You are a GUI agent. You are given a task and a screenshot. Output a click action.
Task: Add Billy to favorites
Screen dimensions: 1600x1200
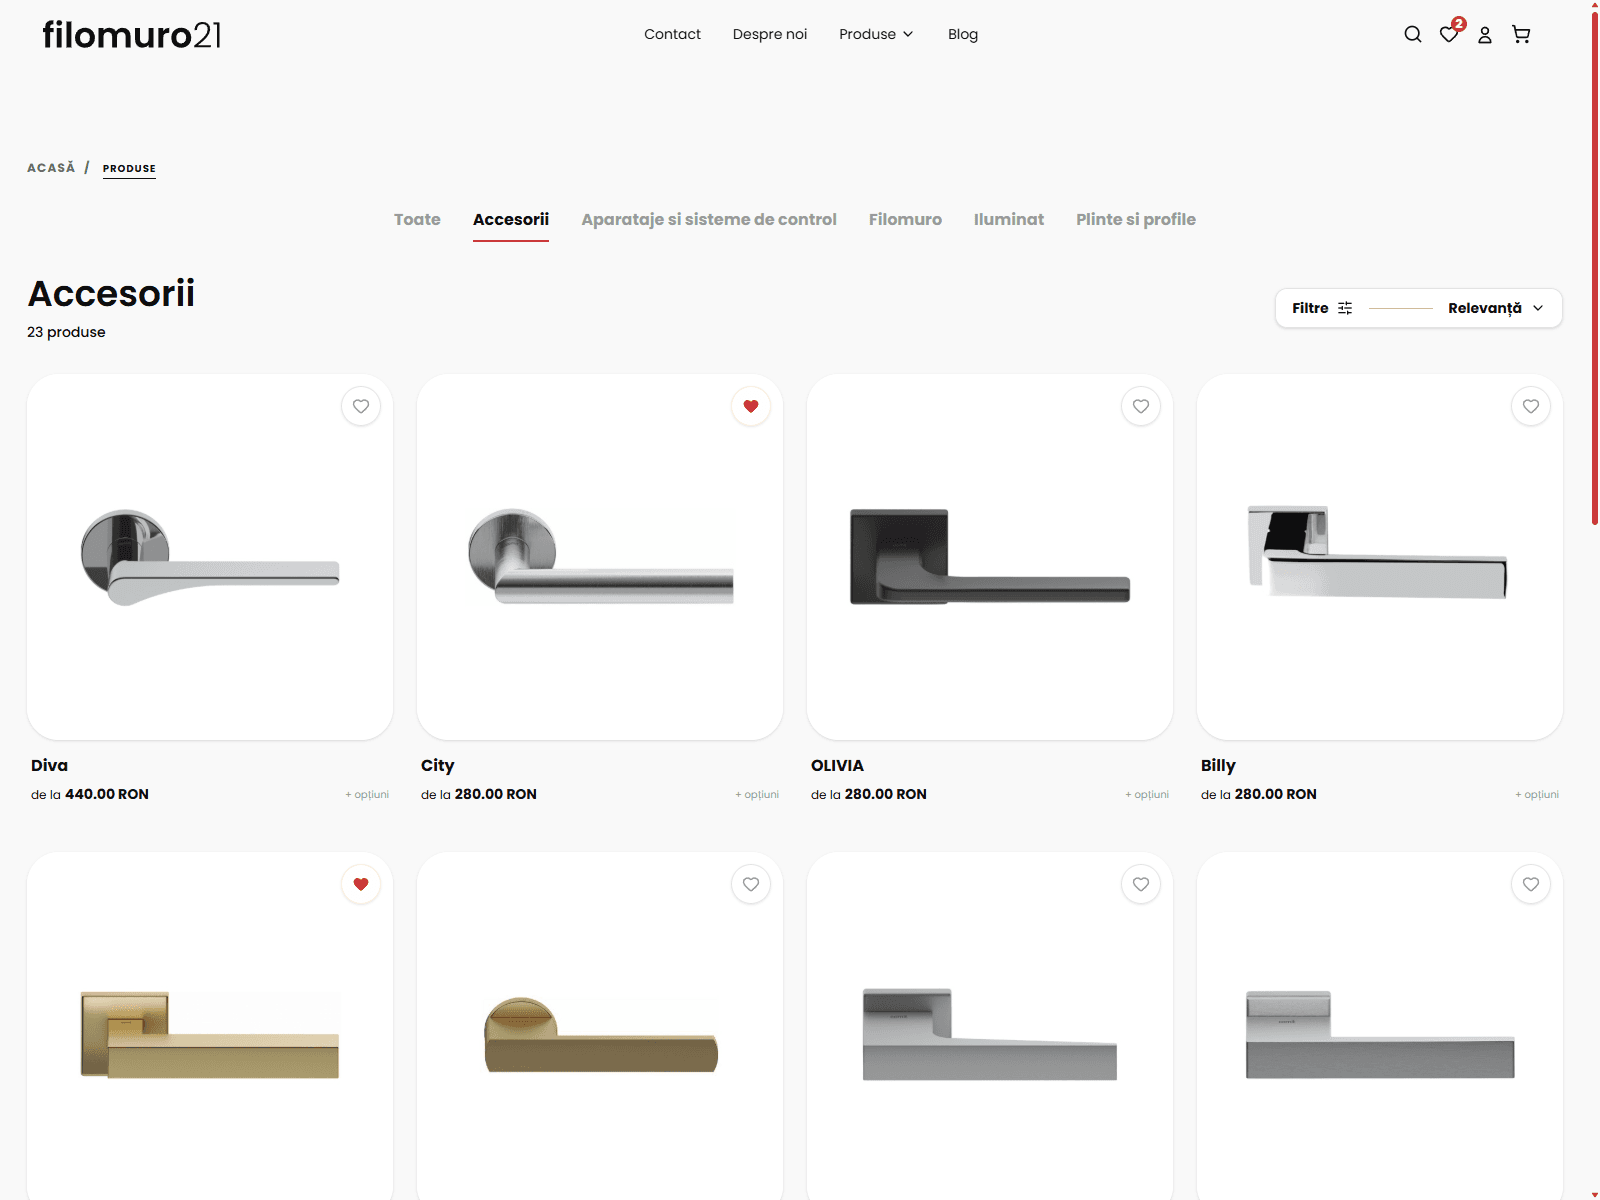[x=1531, y=406]
